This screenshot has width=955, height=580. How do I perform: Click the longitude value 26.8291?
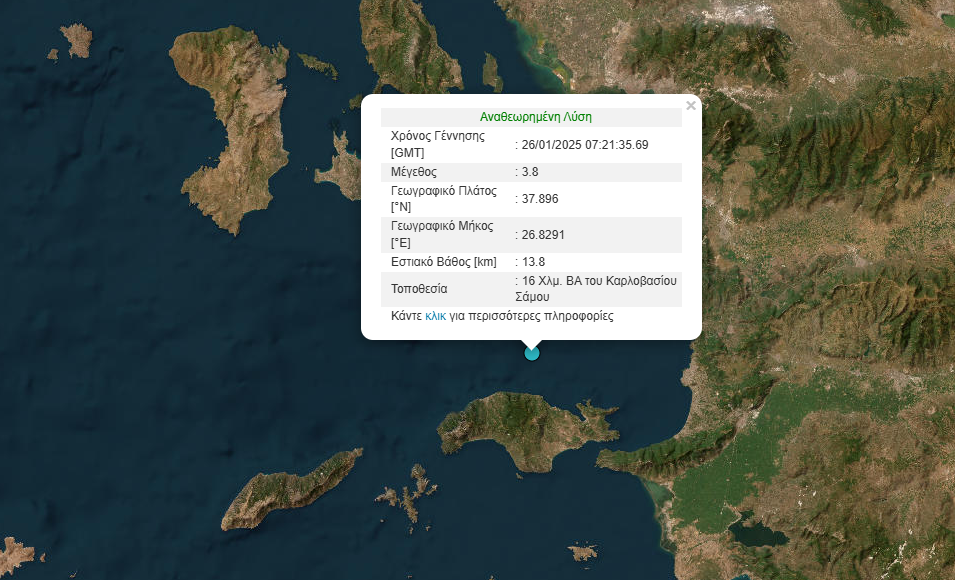click(543, 235)
